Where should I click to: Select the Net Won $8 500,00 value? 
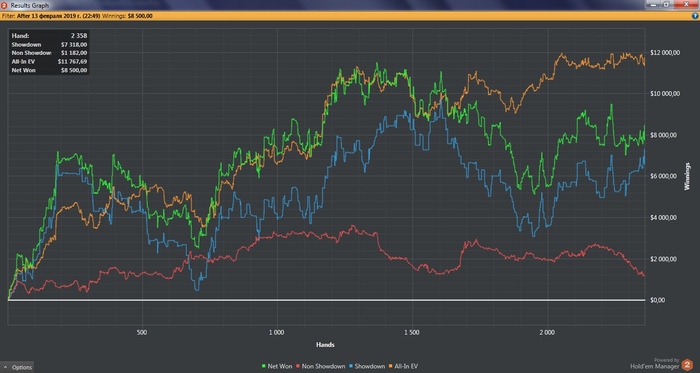[74, 70]
